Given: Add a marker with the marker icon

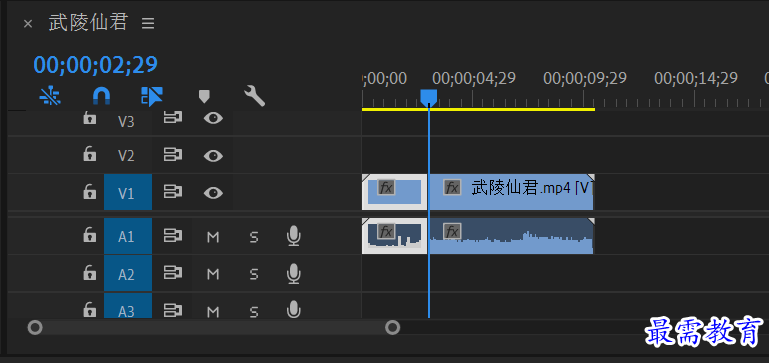Looking at the screenshot, I should [x=204, y=96].
